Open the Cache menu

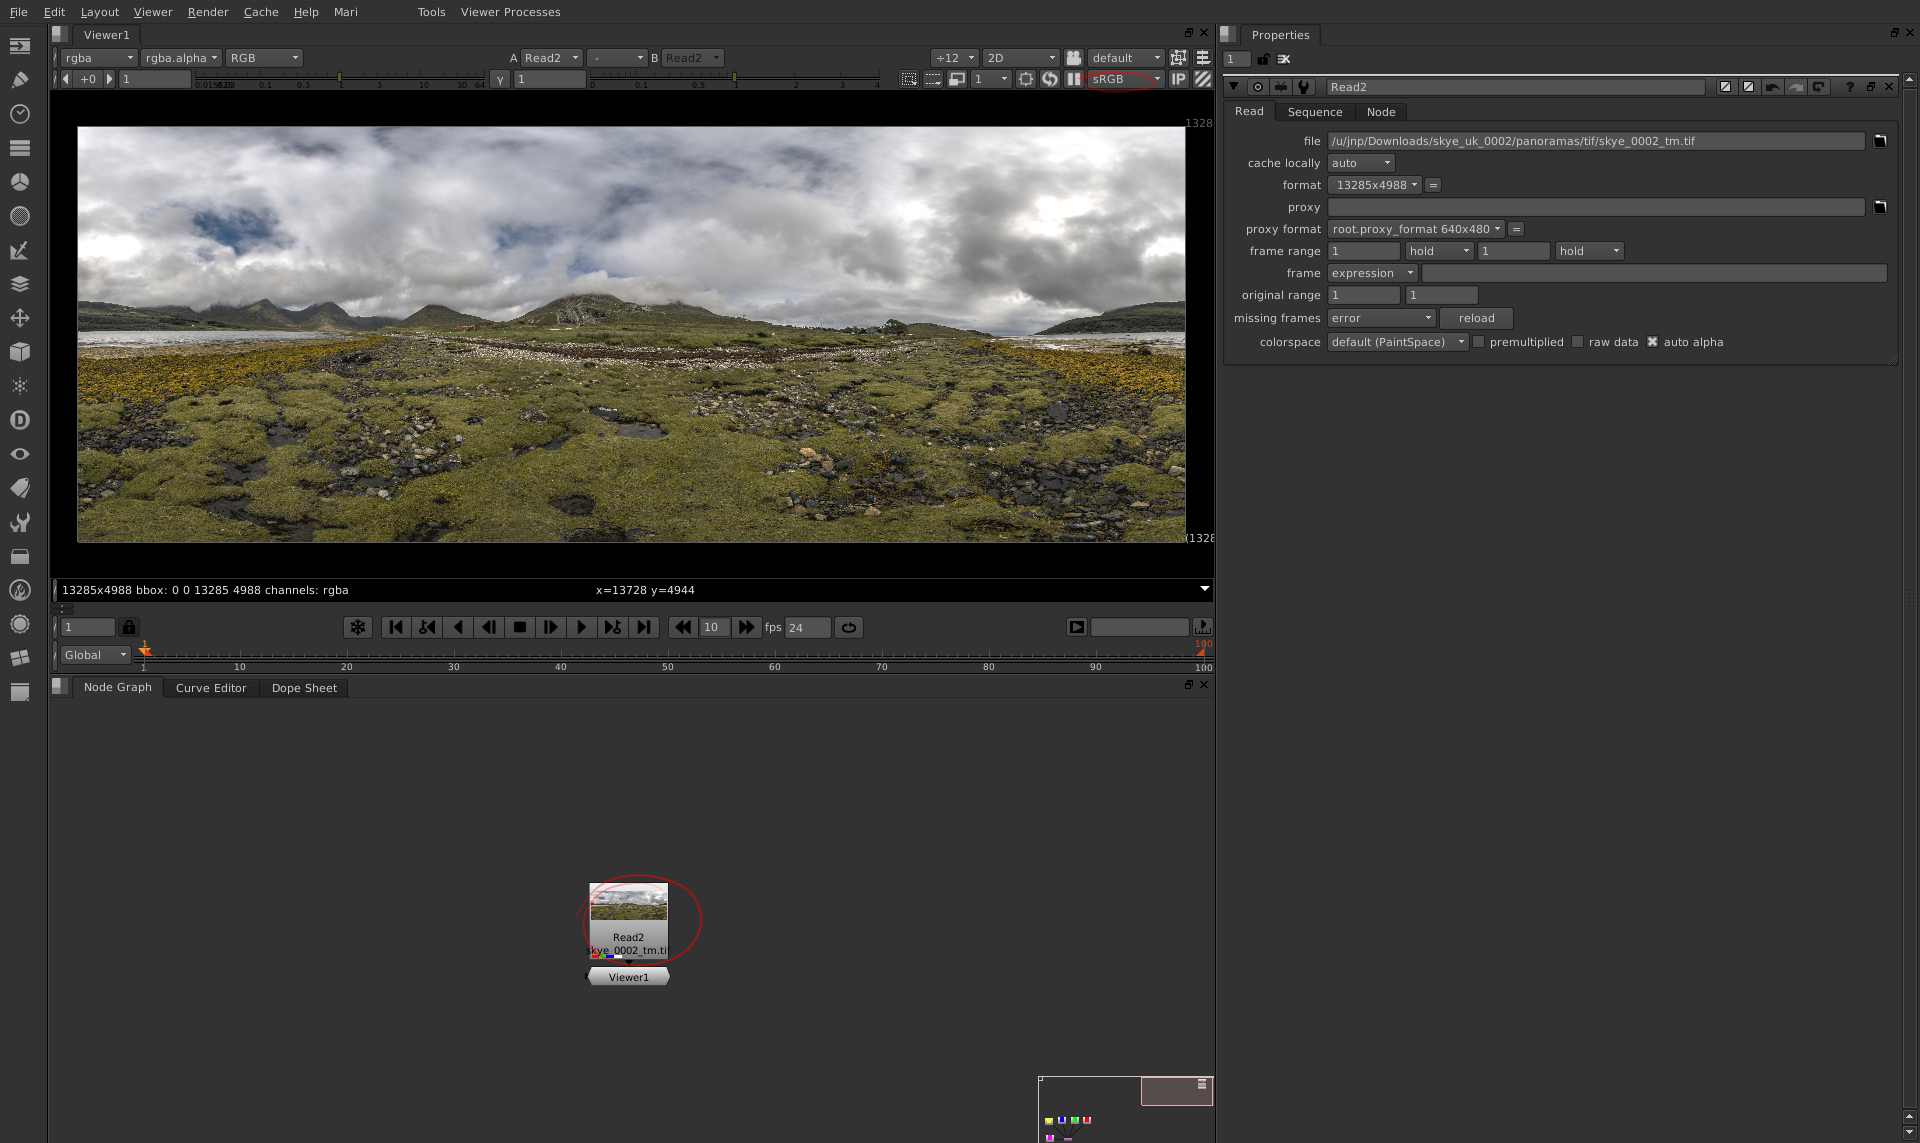[261, 12]
